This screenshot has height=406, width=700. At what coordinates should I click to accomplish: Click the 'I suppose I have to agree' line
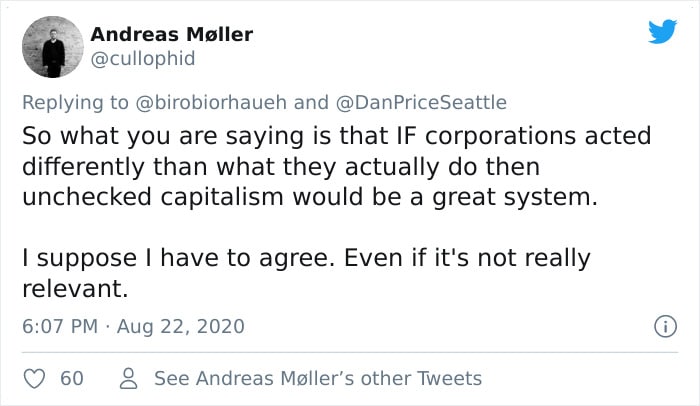306,258
